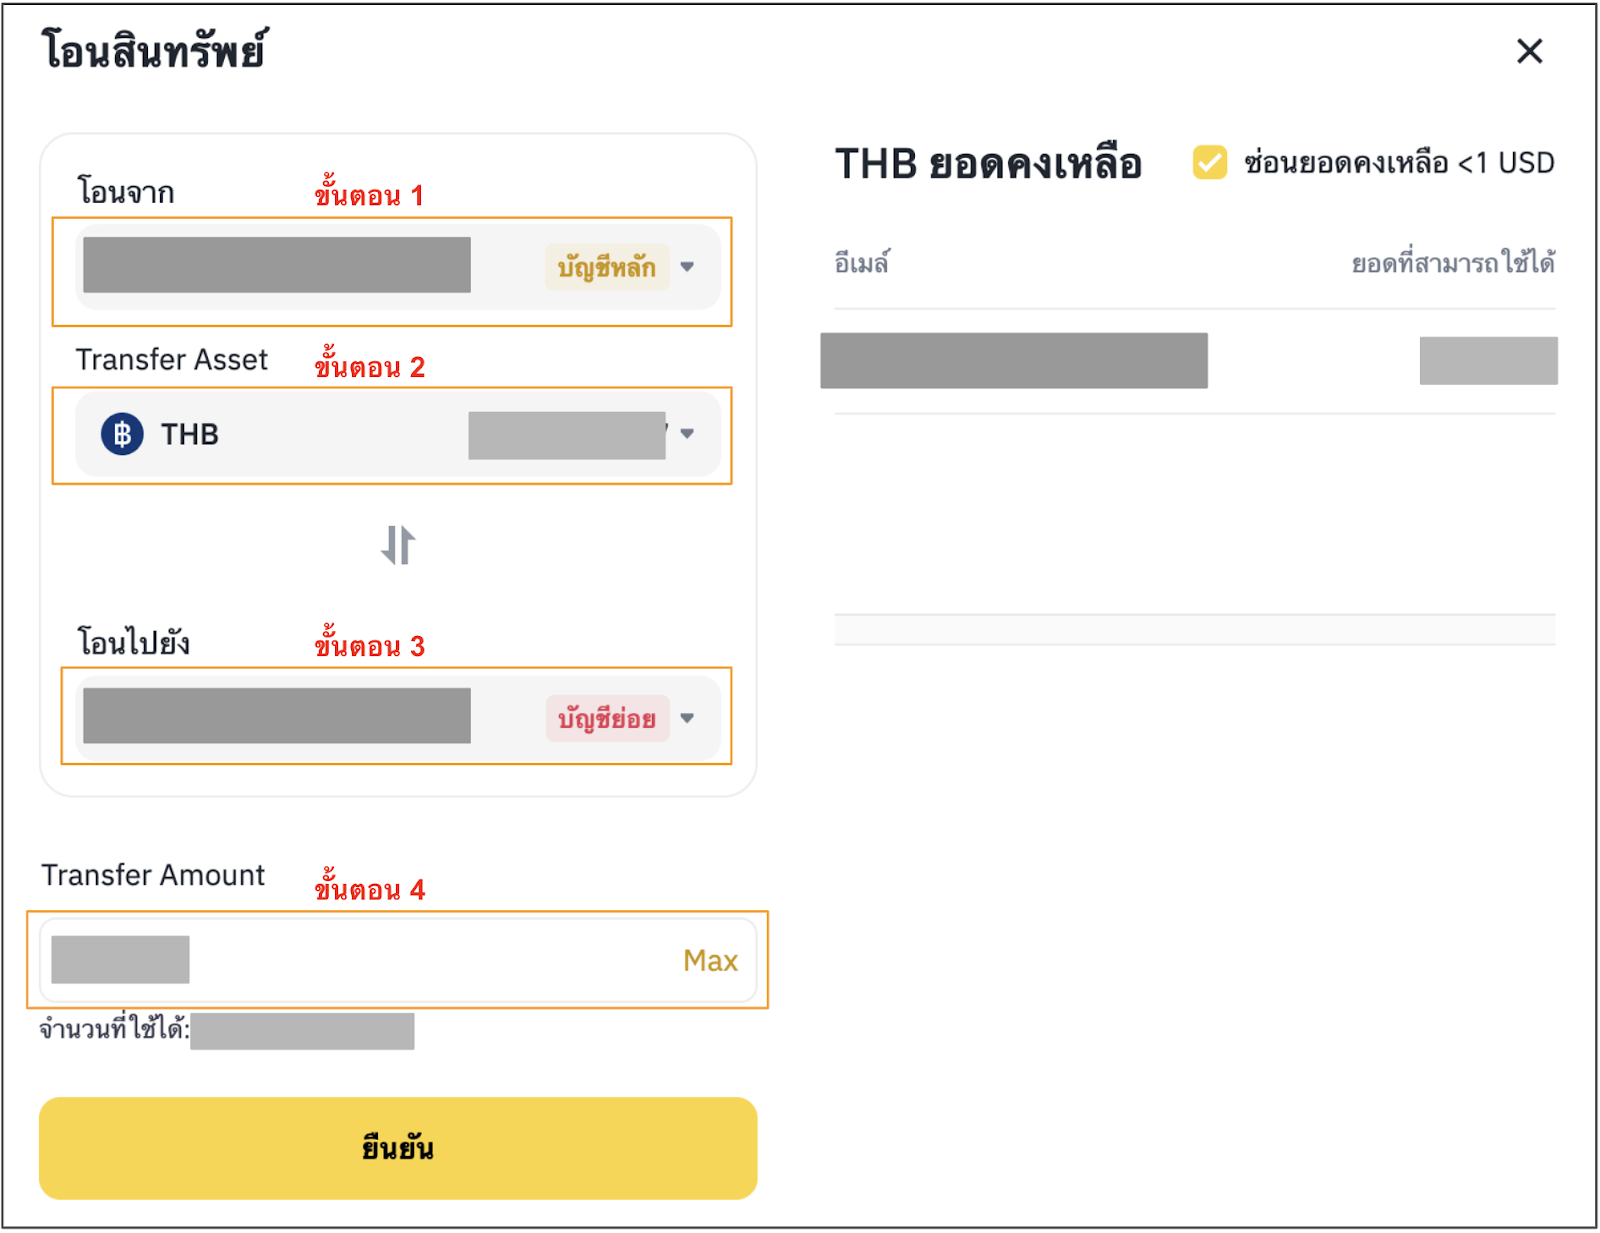Click the masked available balance value in the table
Screen dimensions: 1600x1233
click(1488, 361)
